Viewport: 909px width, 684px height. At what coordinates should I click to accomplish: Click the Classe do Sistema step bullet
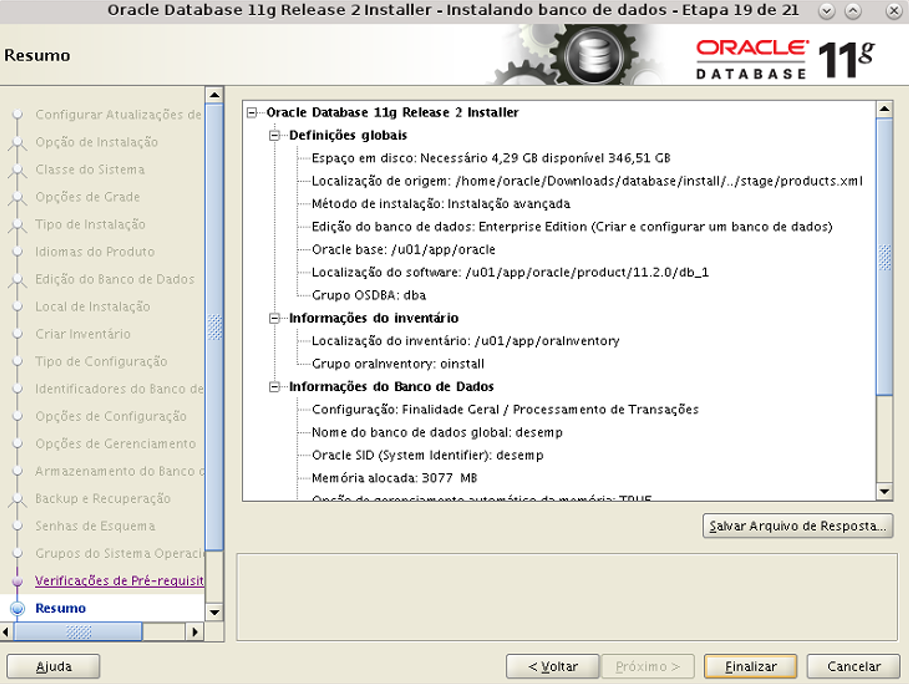17,169
